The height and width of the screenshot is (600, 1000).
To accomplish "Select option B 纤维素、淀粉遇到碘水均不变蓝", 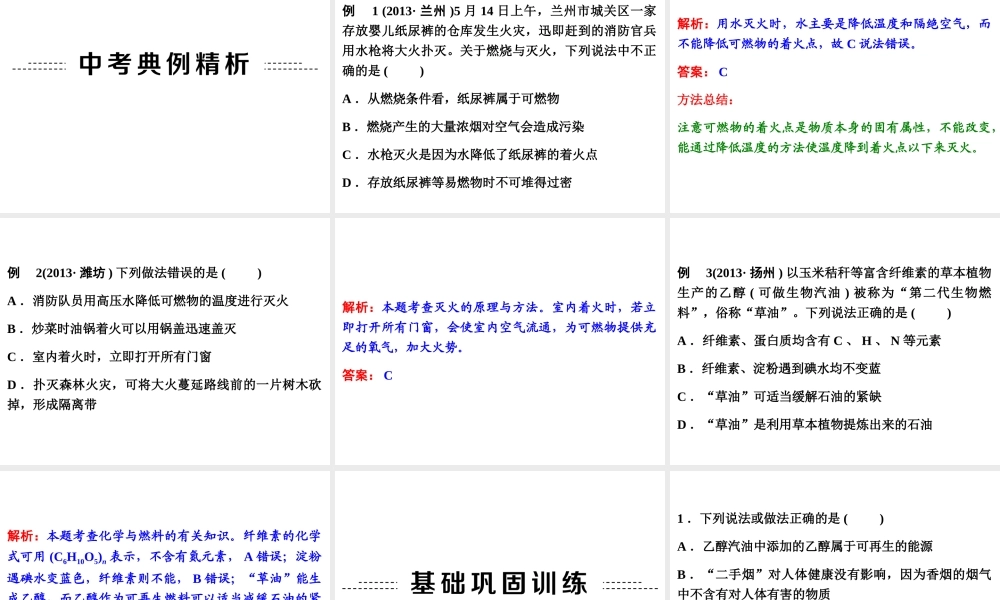I will [779, 369].
